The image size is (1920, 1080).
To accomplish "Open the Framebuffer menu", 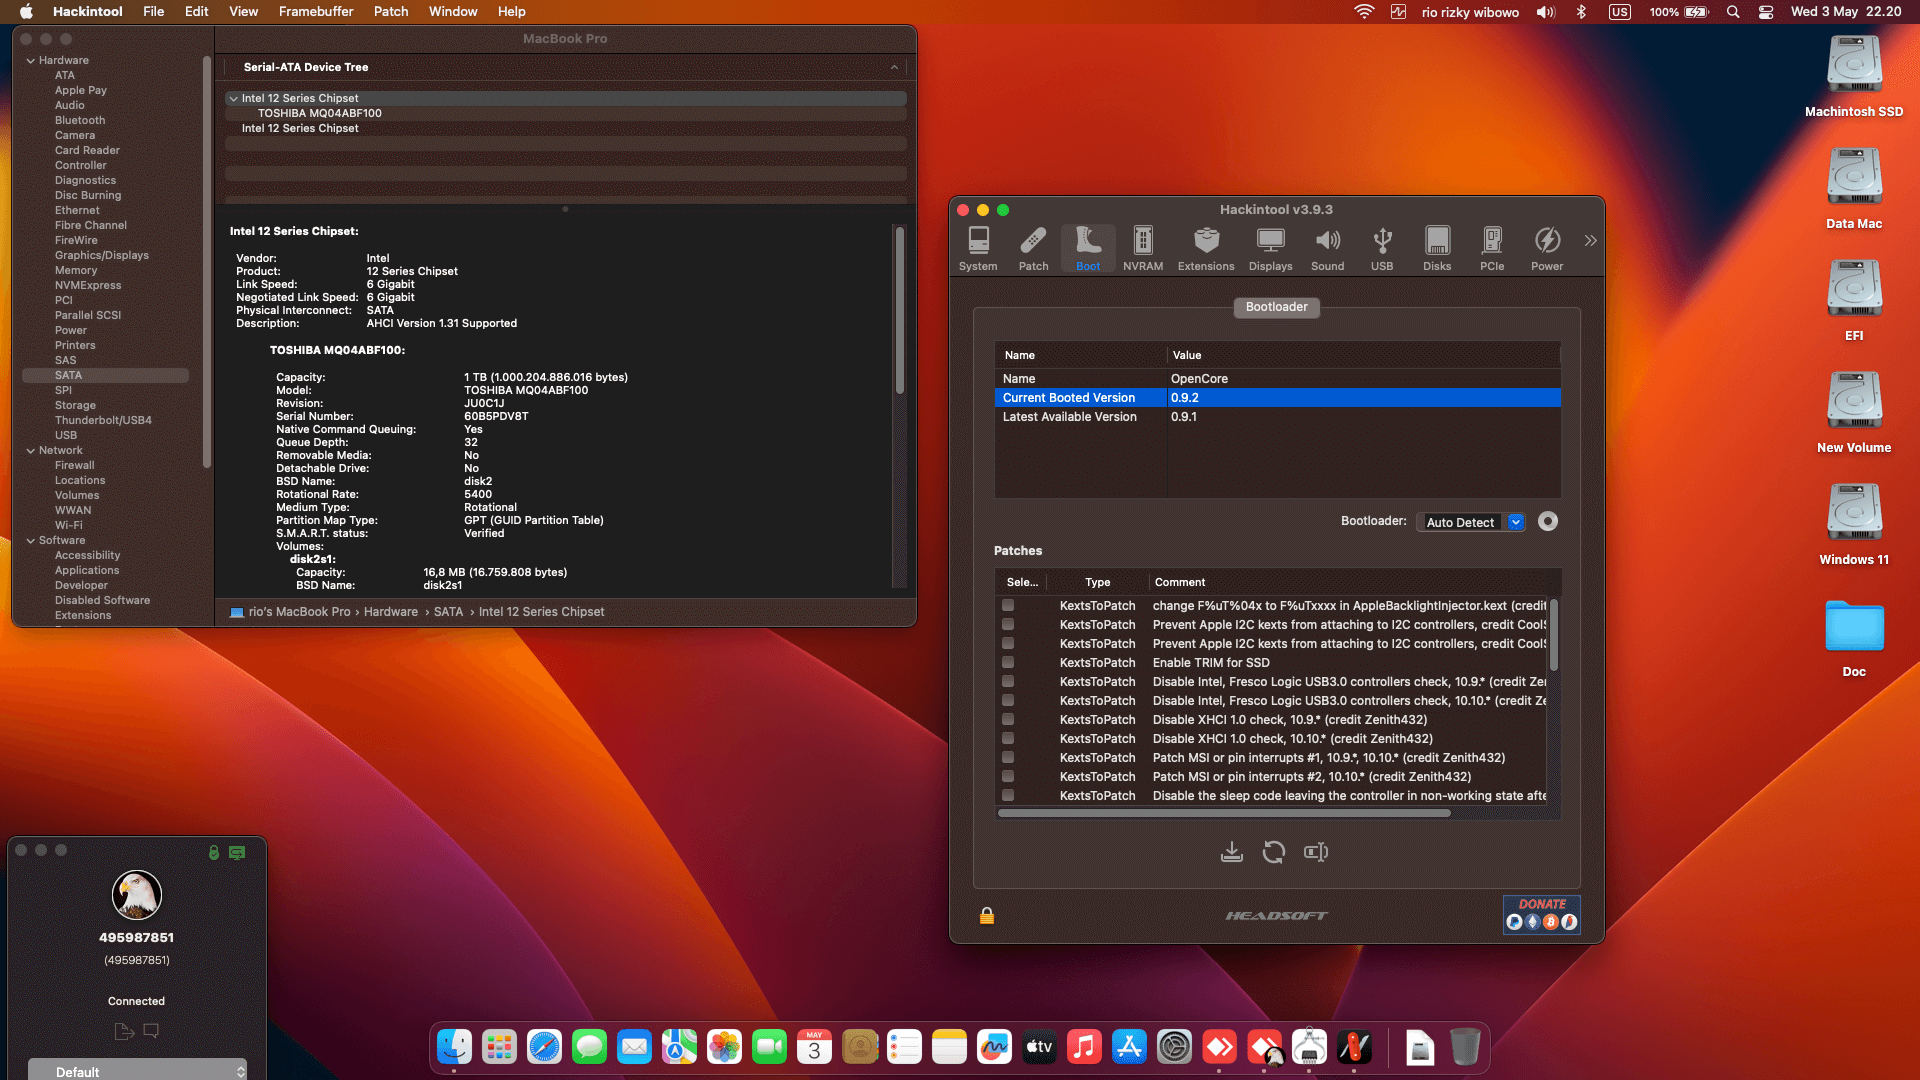I will click(315, 12).
